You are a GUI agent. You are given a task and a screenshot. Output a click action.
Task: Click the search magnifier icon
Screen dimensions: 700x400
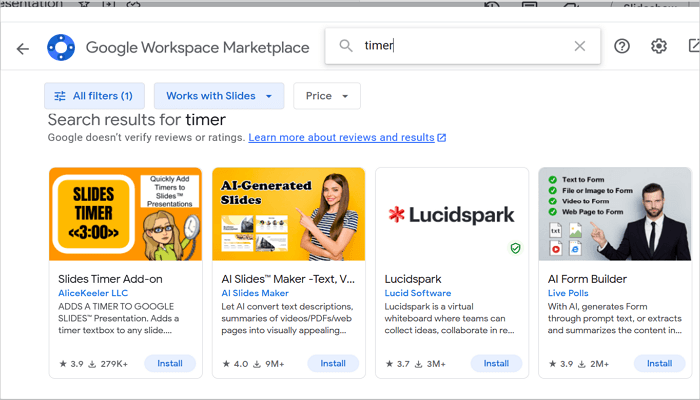click(x=346, y=46)
